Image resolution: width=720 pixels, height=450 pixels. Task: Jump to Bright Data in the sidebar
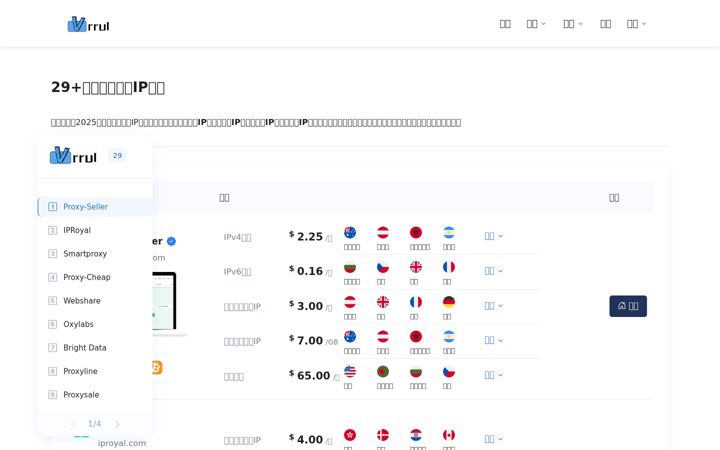coord(95,348)
